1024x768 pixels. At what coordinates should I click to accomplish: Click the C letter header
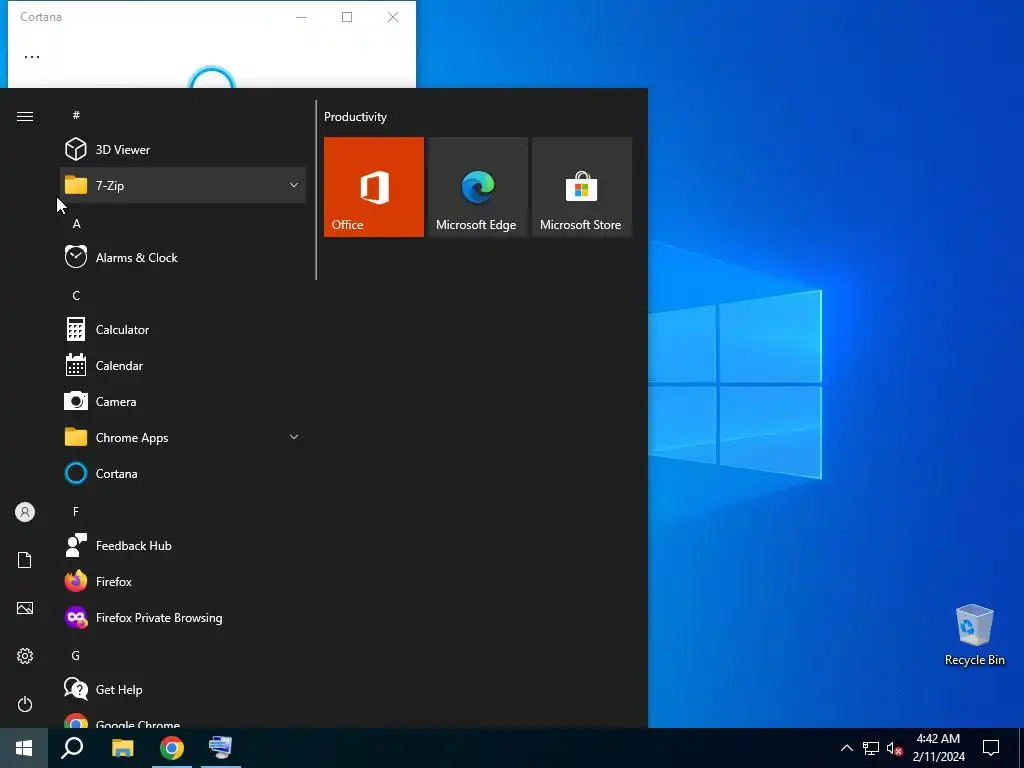click(x=76, y=295)
